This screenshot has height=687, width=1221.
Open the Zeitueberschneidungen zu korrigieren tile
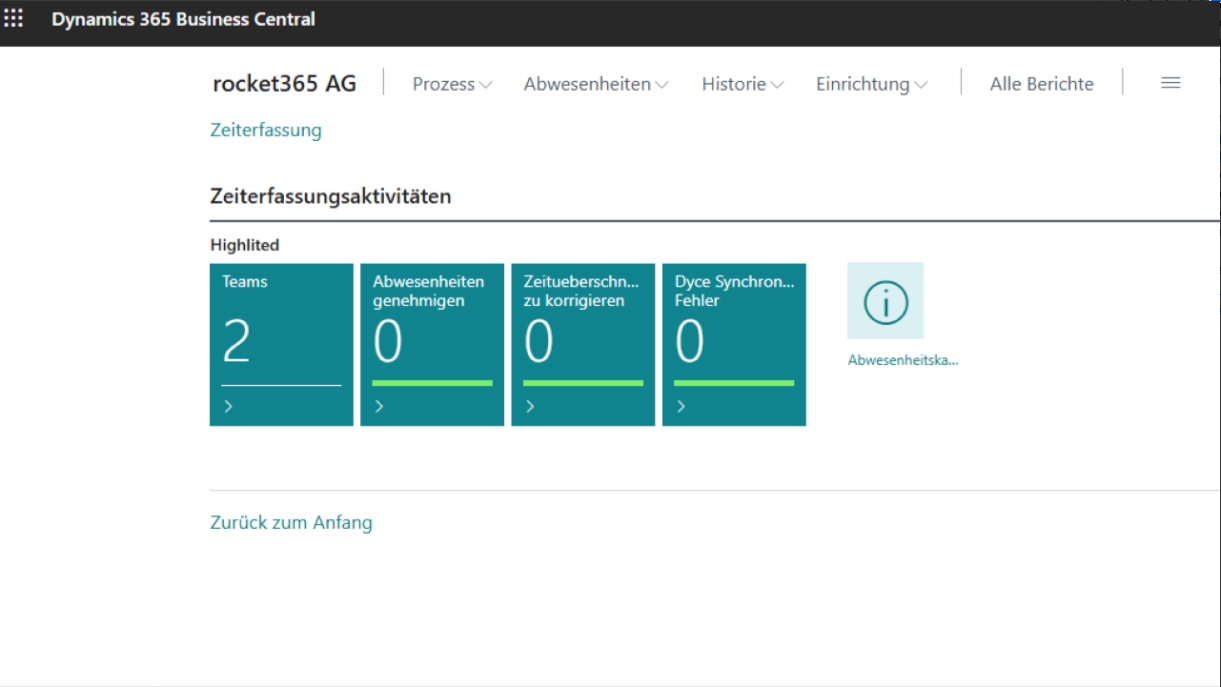[583, 345]
